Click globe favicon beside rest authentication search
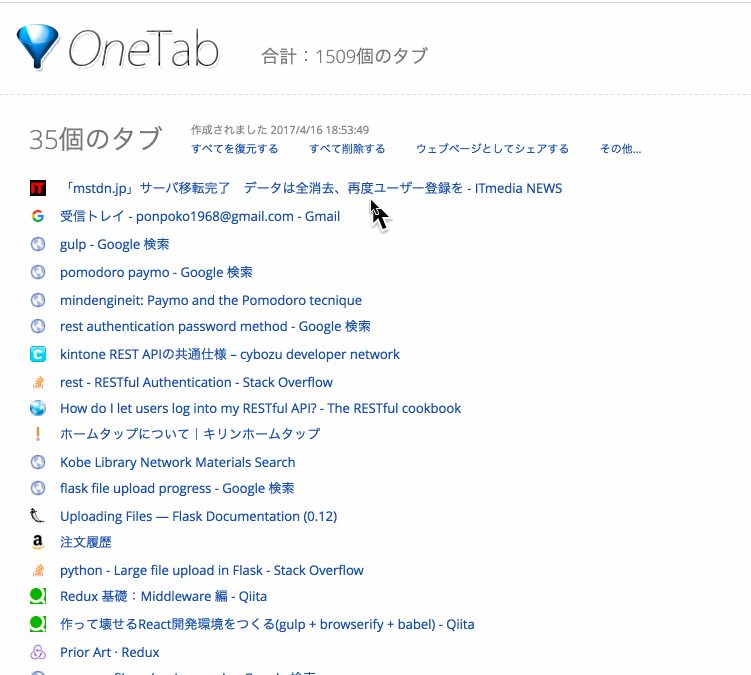 pyautogui.click(x=38, y=326)
